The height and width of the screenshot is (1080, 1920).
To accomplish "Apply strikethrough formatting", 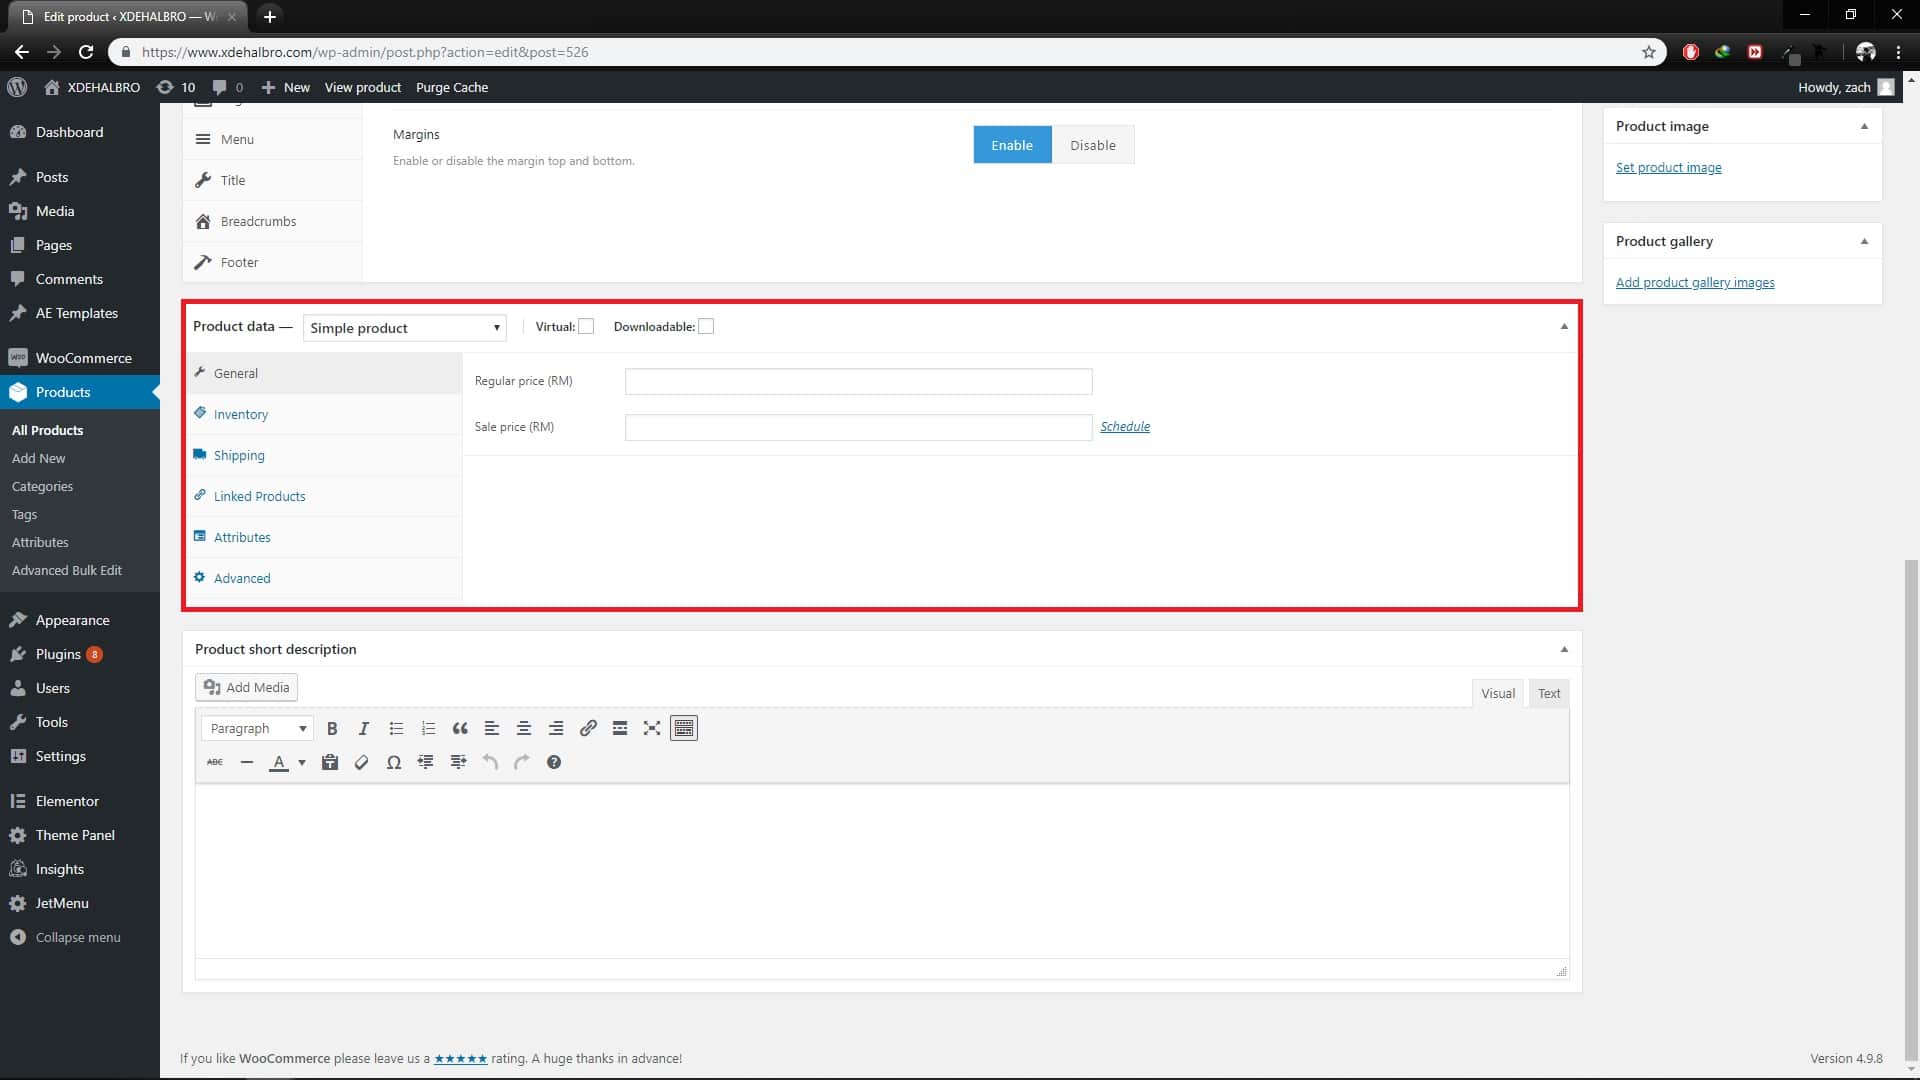I will (215, 762).
